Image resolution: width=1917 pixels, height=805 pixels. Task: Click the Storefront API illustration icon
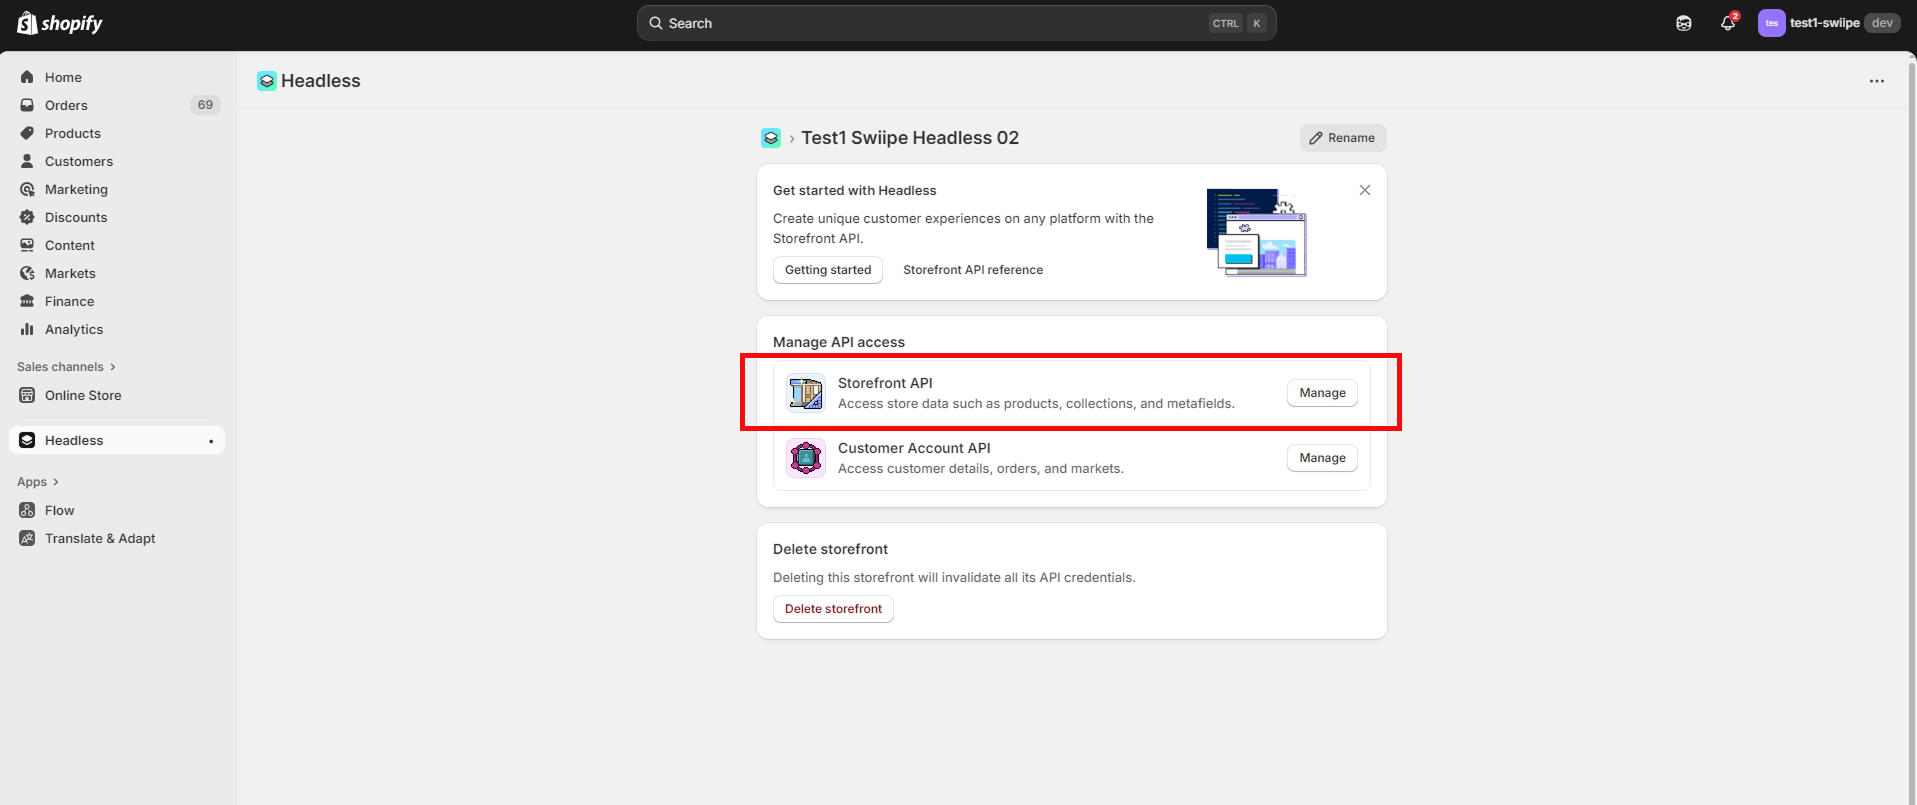(x=805, y=393)
